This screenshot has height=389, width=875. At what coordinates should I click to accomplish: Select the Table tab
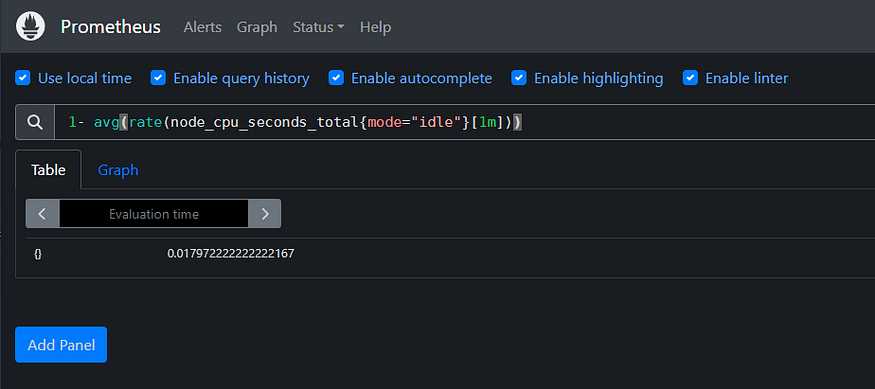(x=49, y=170)
